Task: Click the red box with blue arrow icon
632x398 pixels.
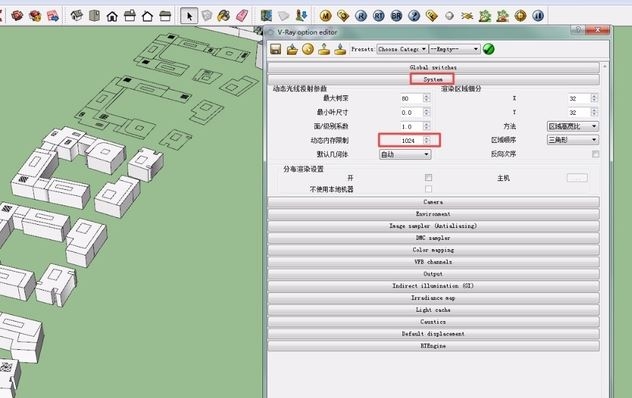Action: tap(52, 16)
